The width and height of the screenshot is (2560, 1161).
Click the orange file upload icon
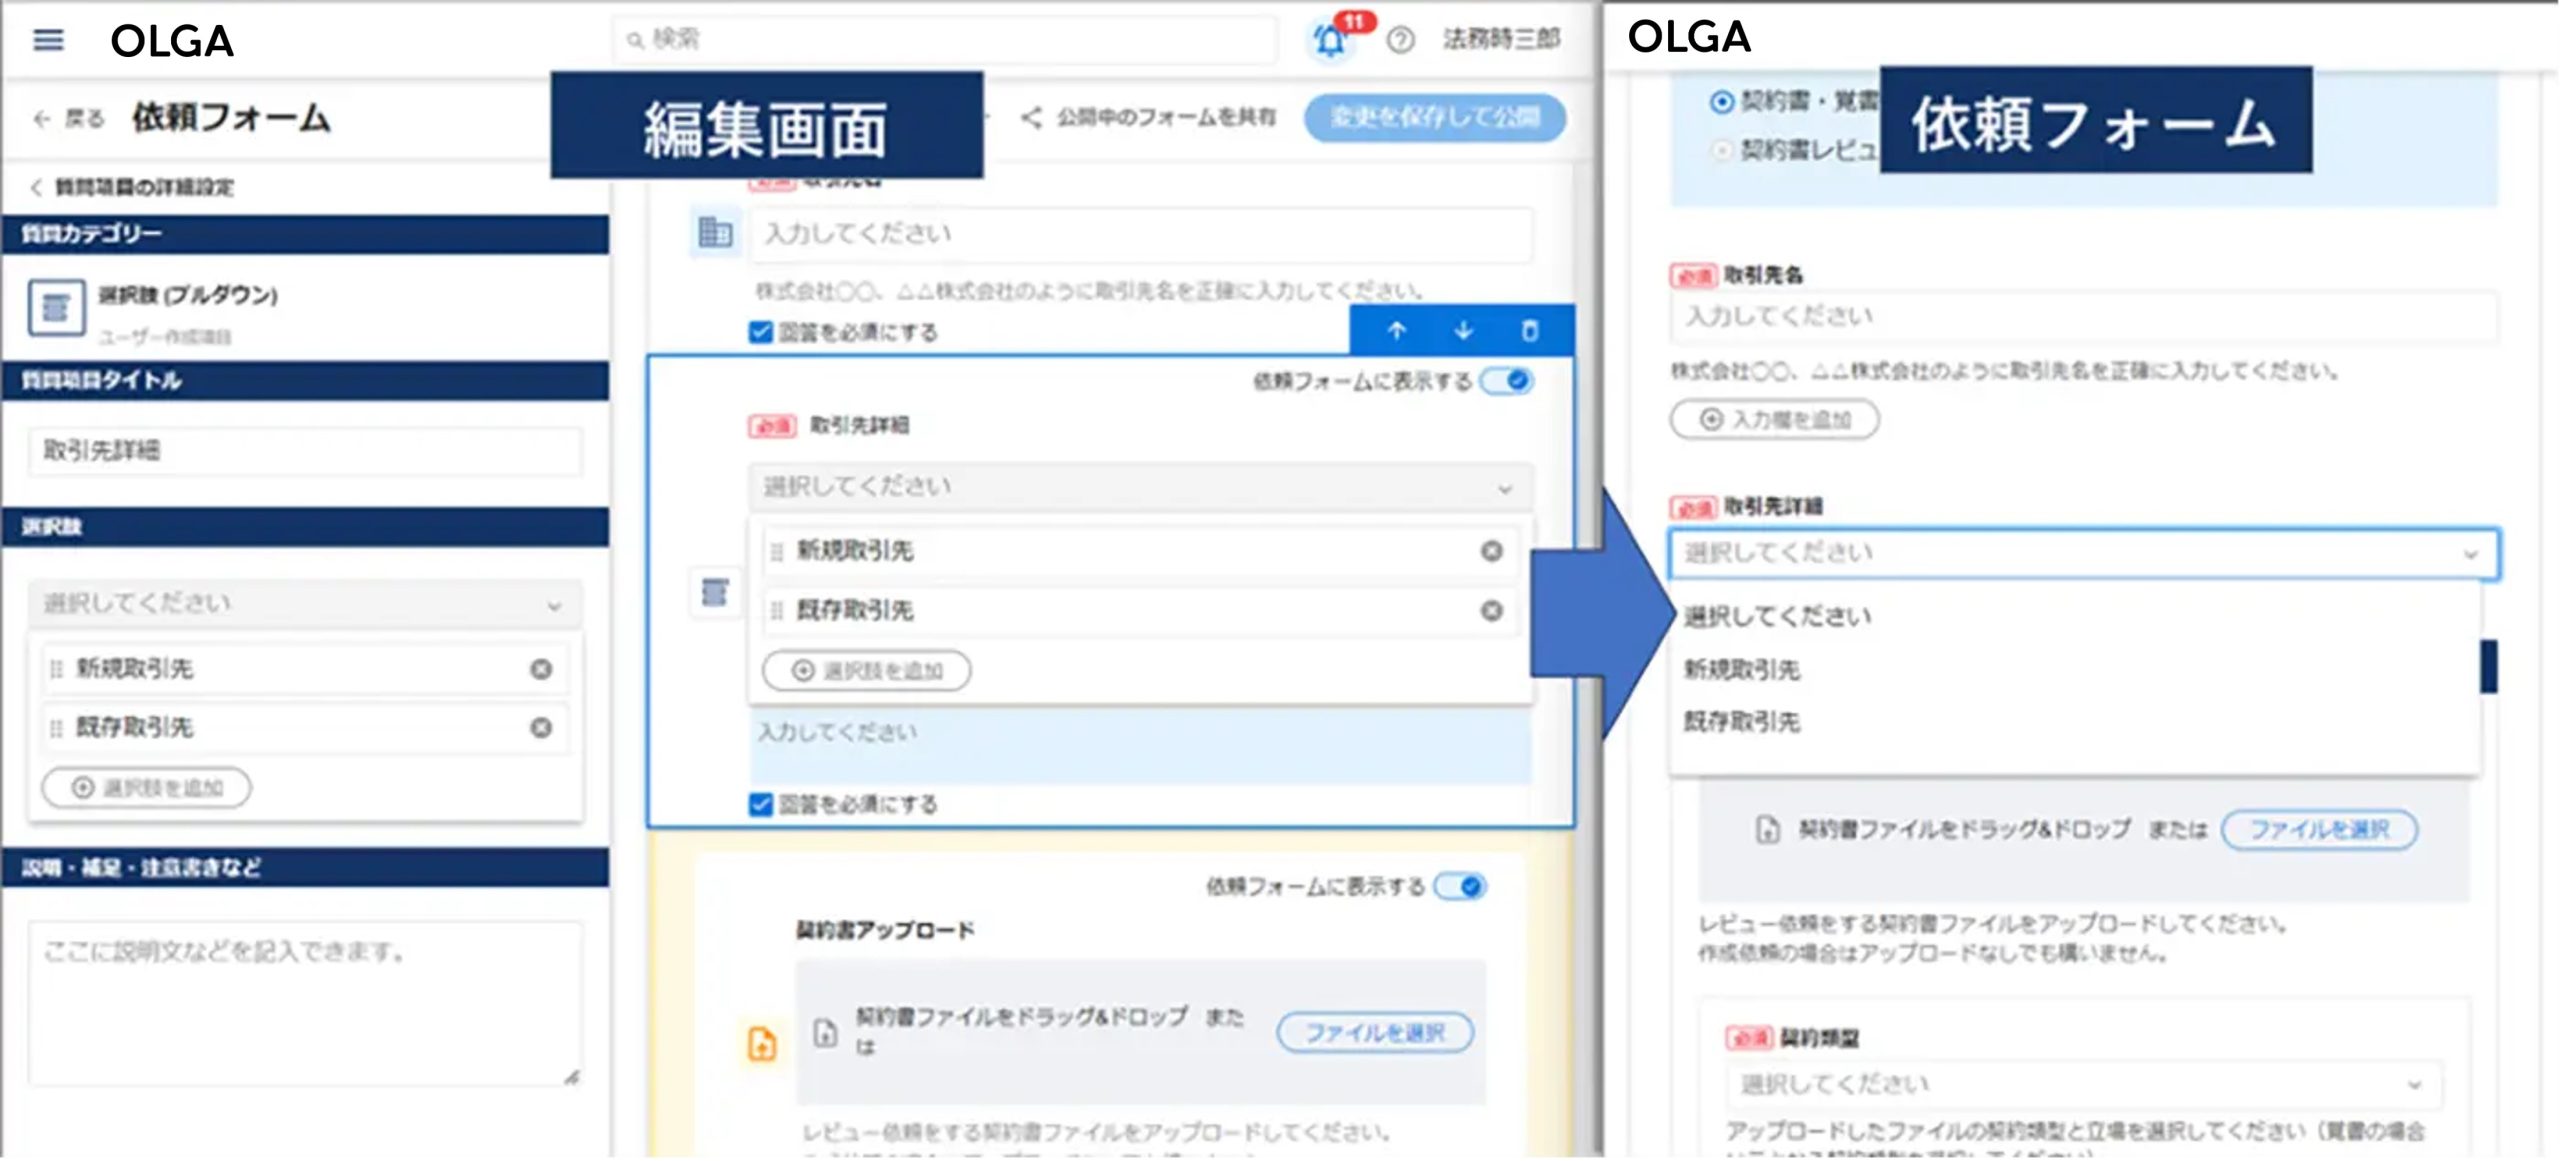coord(762,1043)
